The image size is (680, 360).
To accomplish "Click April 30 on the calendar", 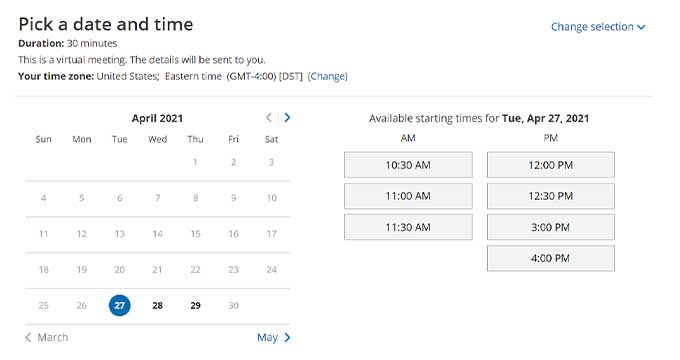I will point(233,305).
